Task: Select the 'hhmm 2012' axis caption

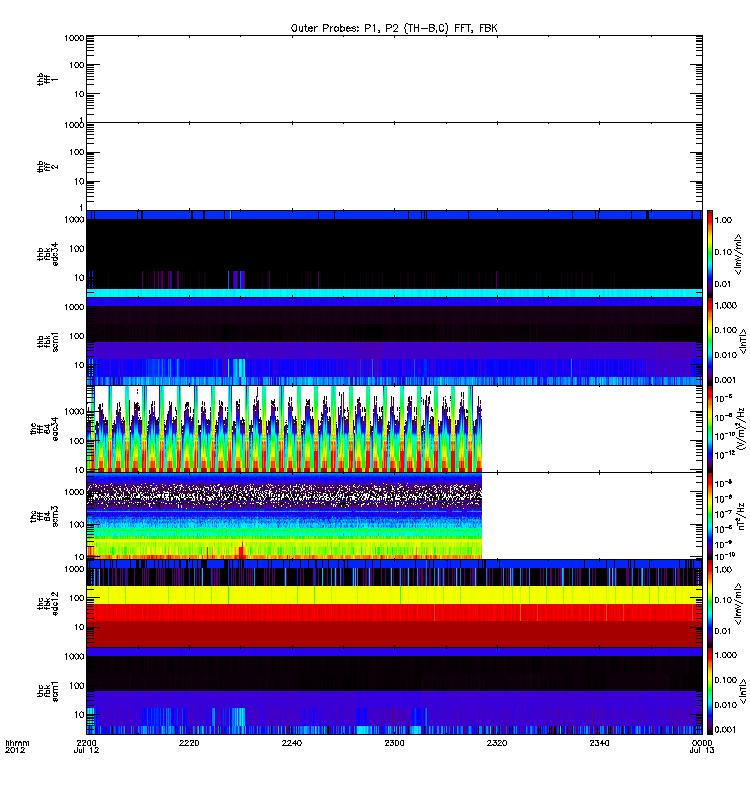Action: 17,746
